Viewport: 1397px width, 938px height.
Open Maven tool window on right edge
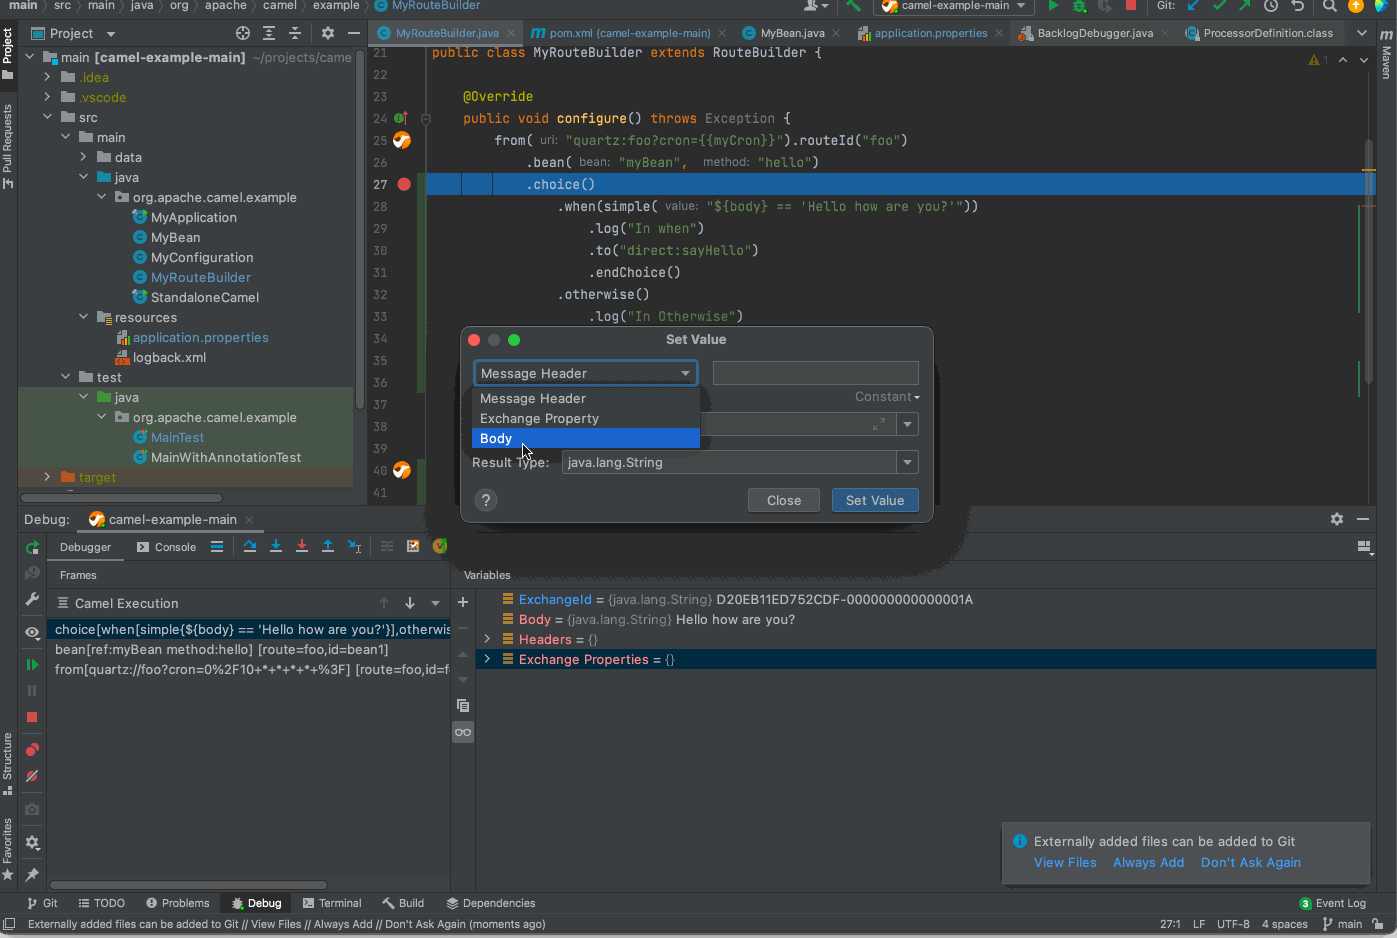point(1386,55)
